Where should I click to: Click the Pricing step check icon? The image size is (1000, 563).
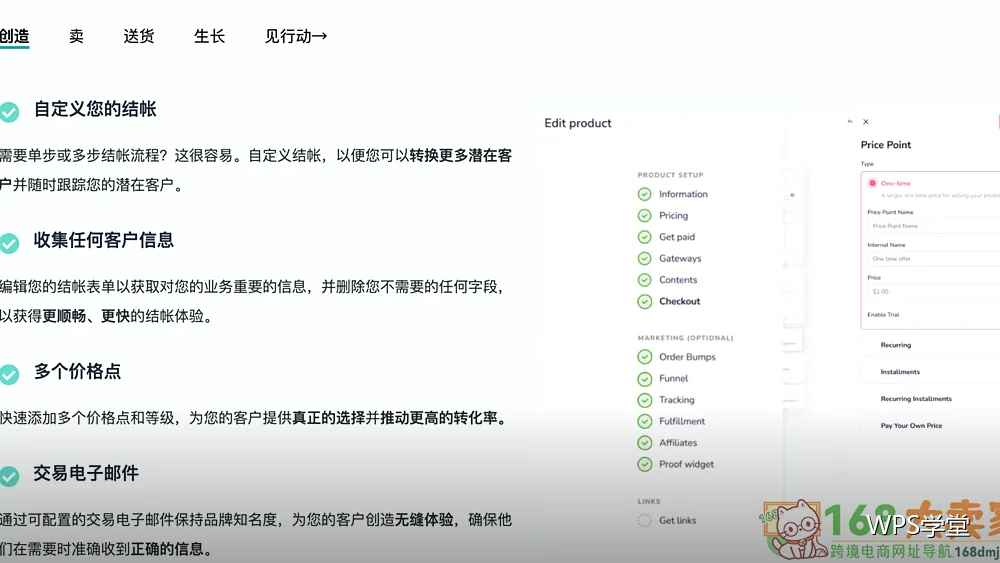coord(644,216)
